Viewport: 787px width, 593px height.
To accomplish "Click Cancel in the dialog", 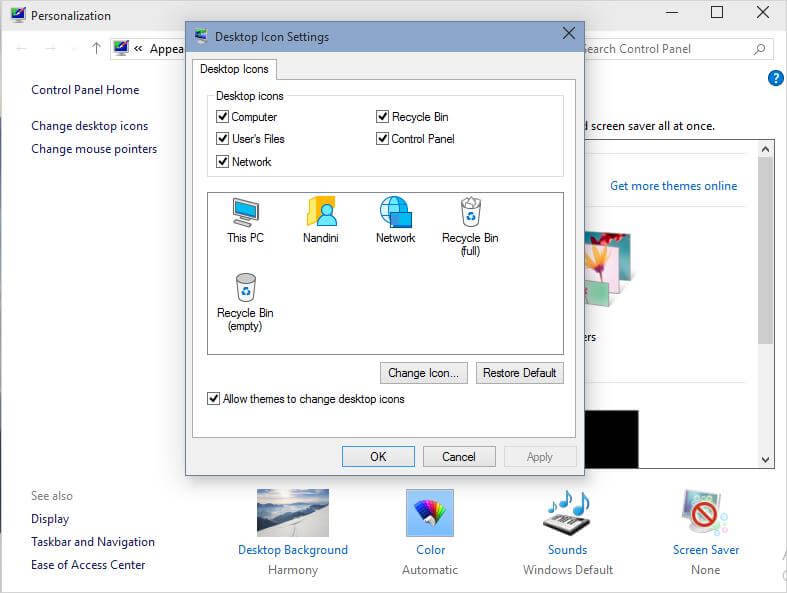I will 459,456.
